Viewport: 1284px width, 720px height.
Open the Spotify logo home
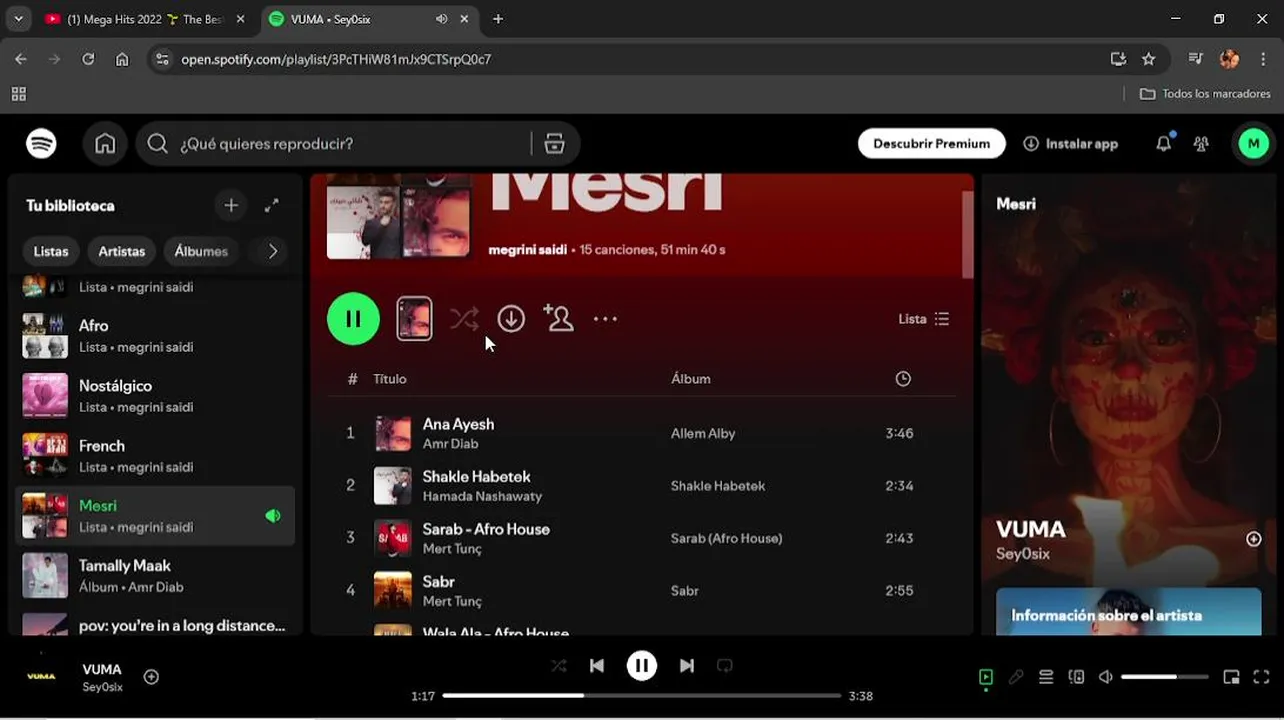[x=41, y=144]
